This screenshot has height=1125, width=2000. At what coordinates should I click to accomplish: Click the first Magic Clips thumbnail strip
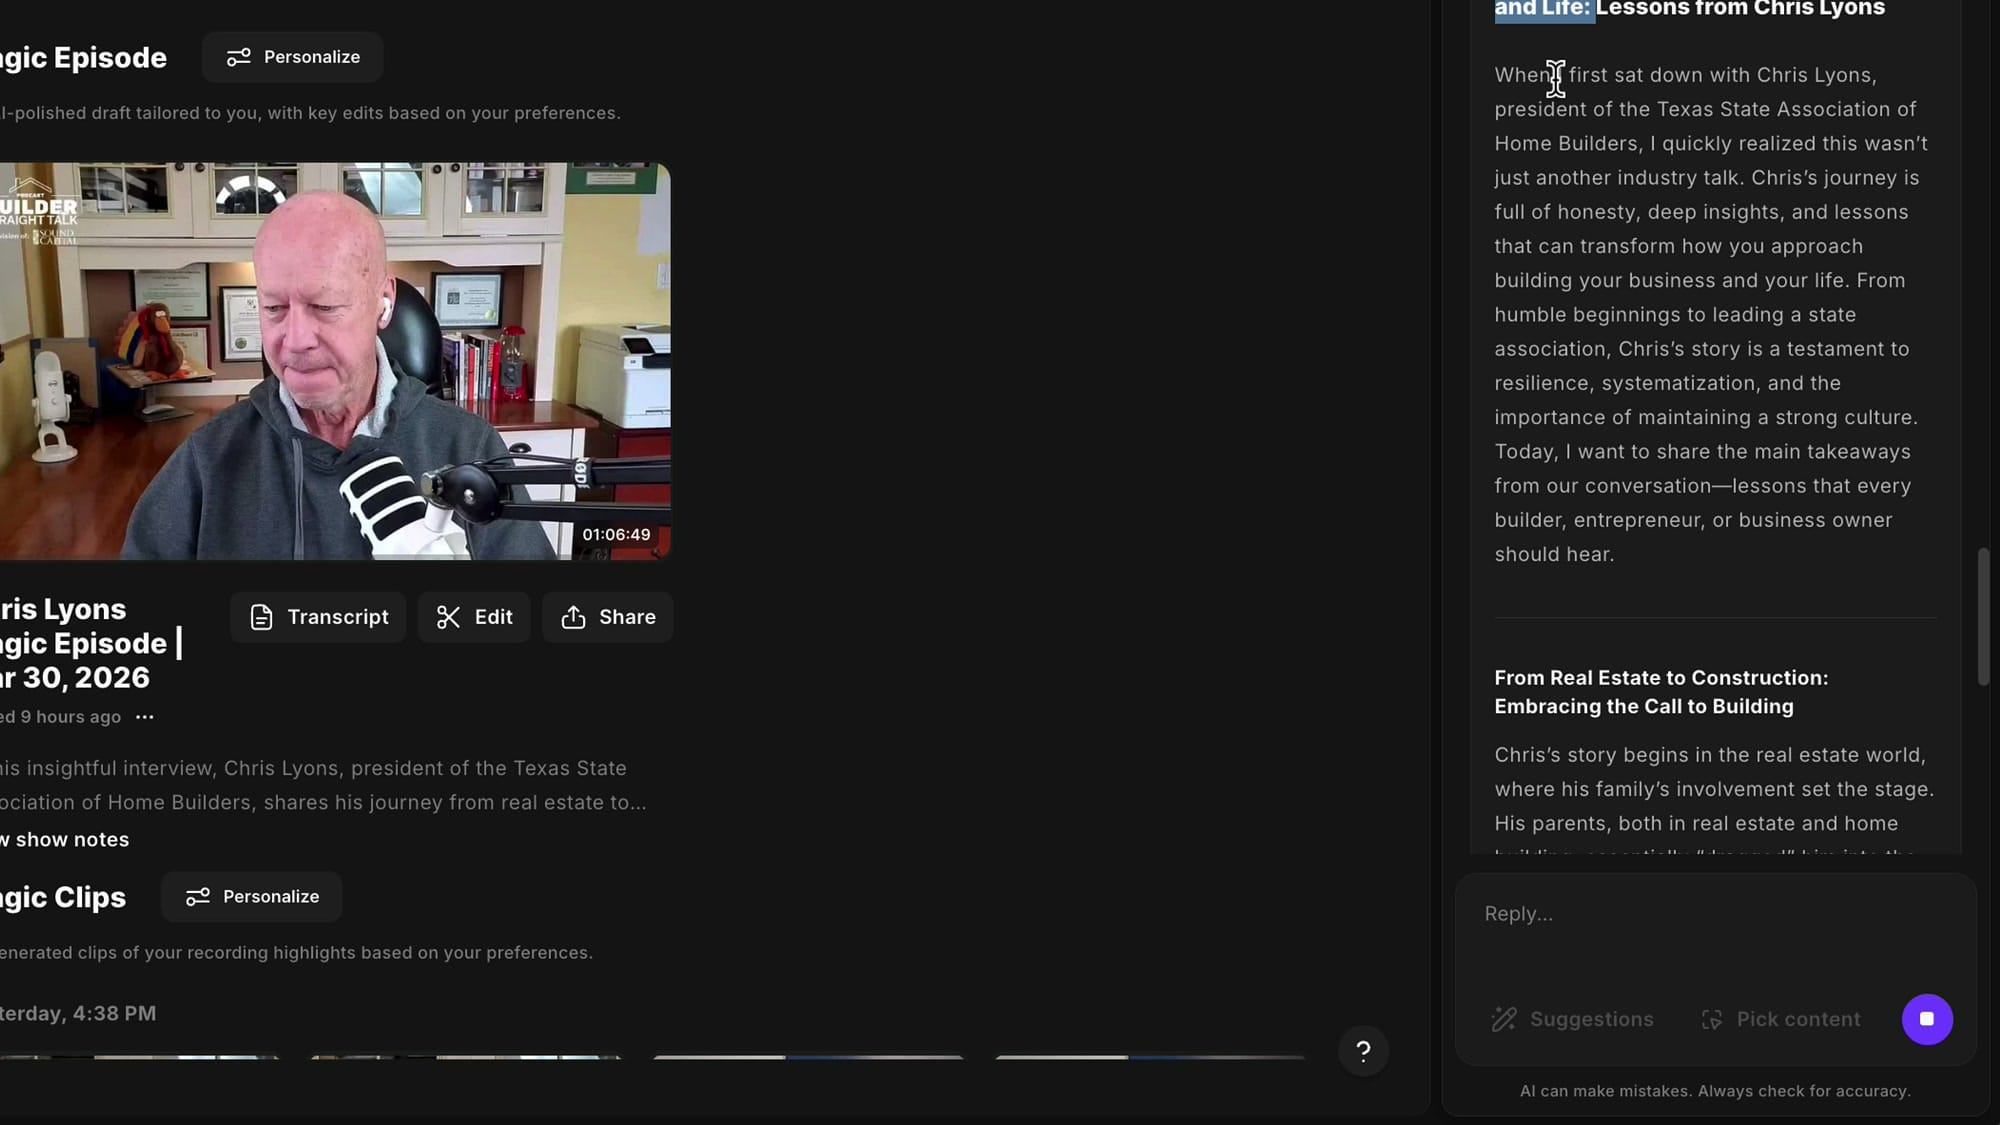pyautogui.click(x=140, y=1056)
